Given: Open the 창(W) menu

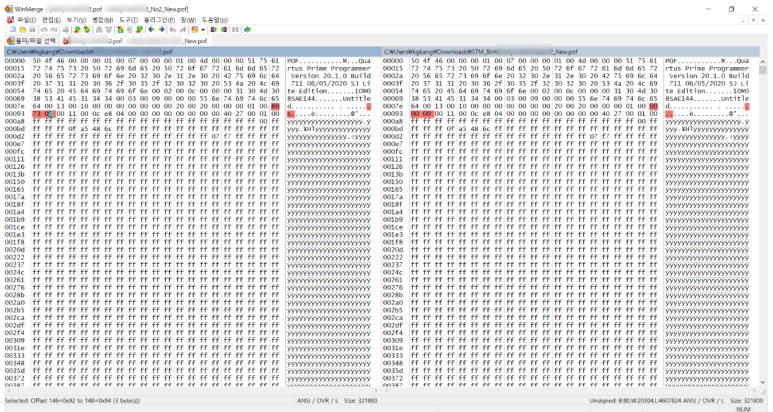Looking at the screenshot, I should coord(188,20).
